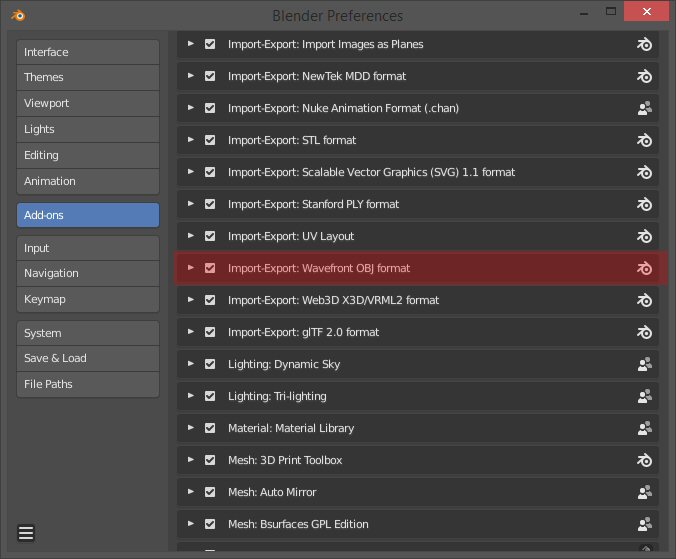Click Blender icon on NewTek MDD format row

coord(644,76)
